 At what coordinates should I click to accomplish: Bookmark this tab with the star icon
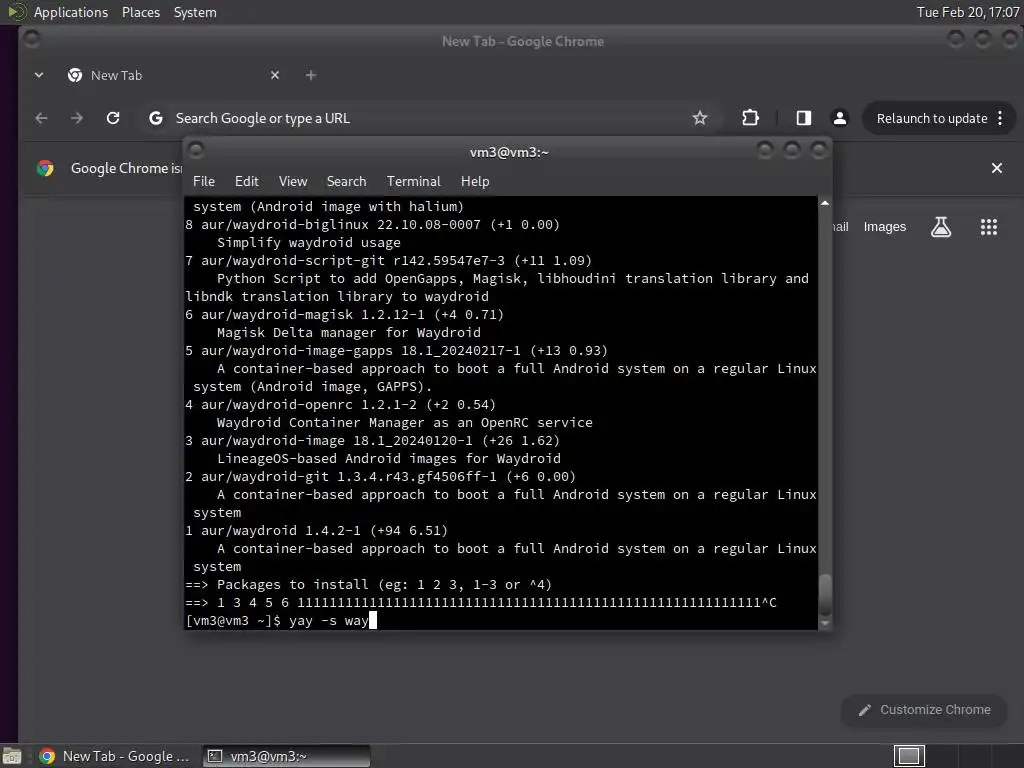click(x=699, y=118)
